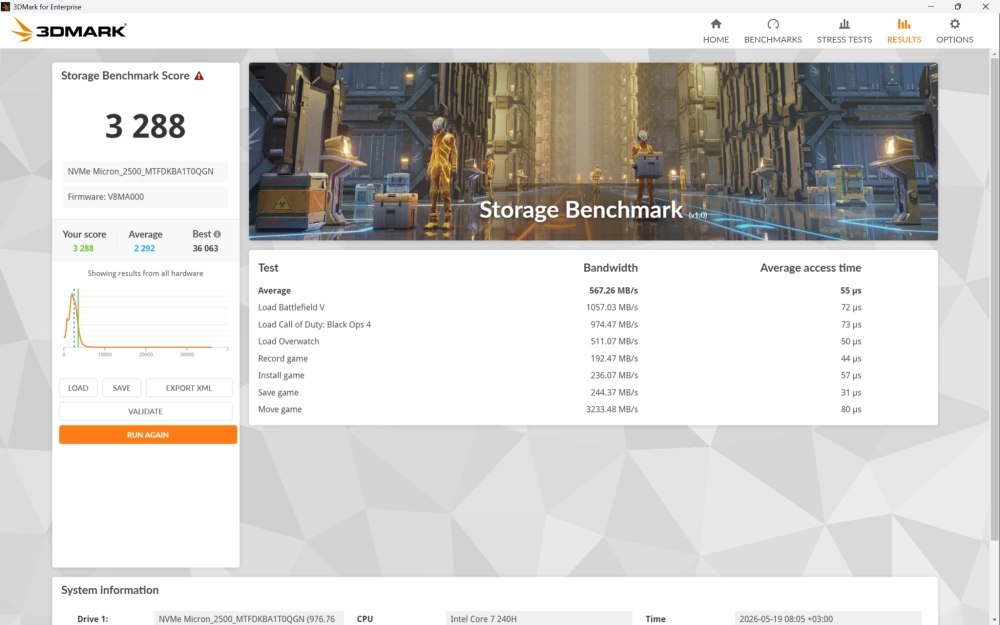Click the Time value 2026-05-19 08:05
This screenshot has height=625, width=1000.
[828, 619]
